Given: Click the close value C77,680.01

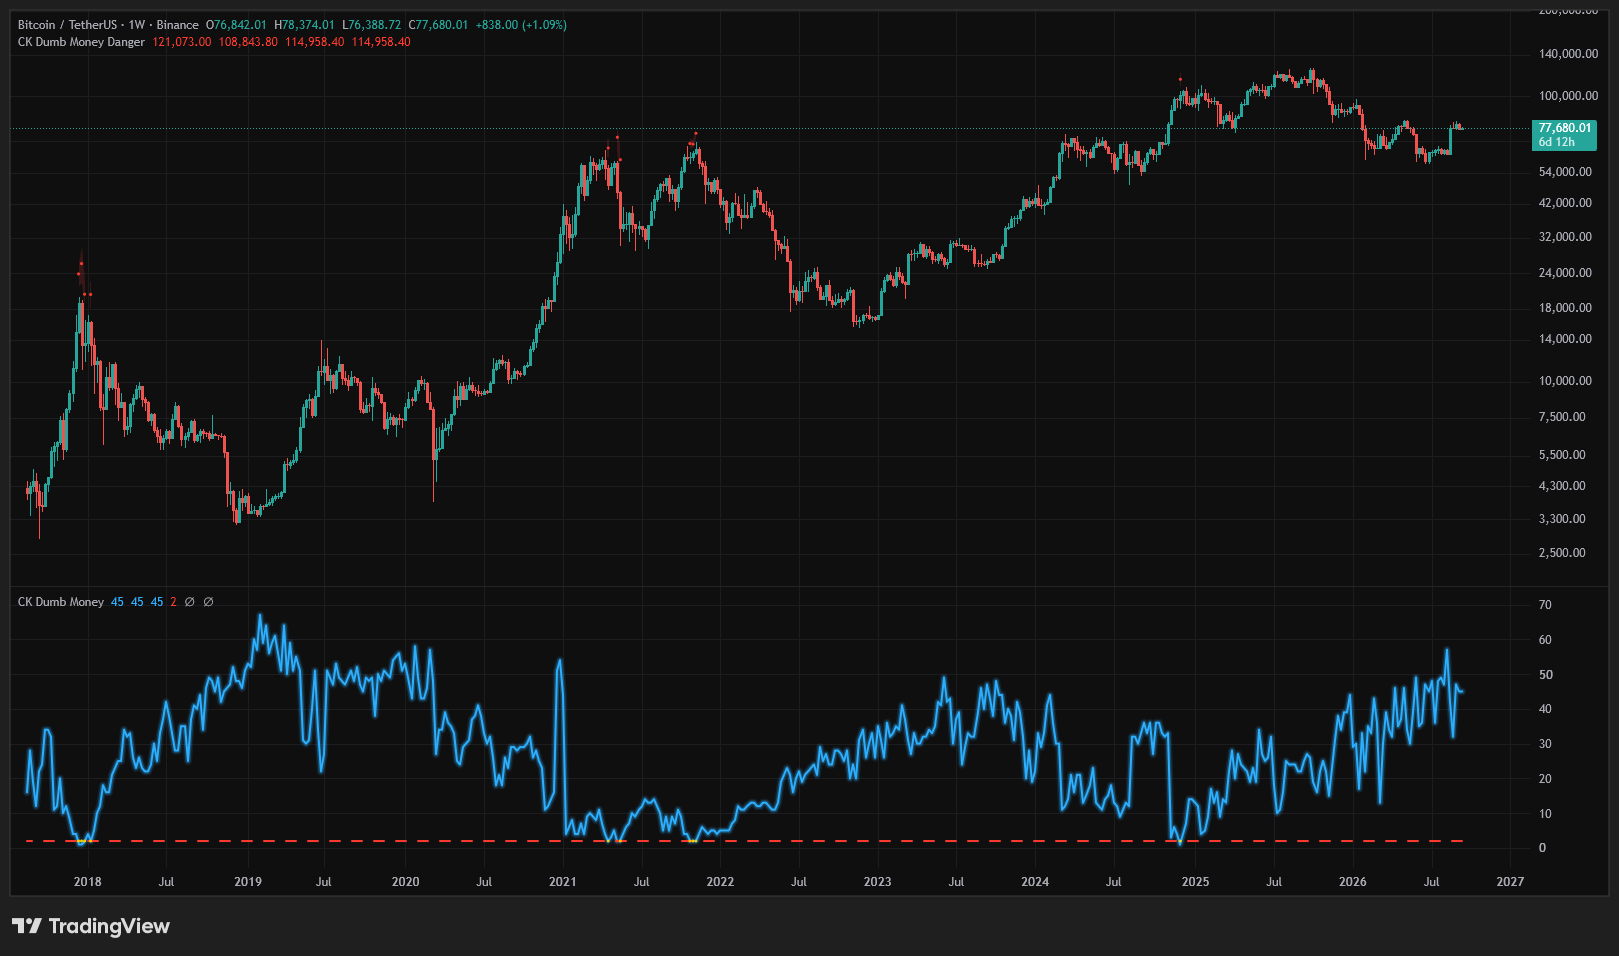Looking at the screenshot, I should pos(438,25).
